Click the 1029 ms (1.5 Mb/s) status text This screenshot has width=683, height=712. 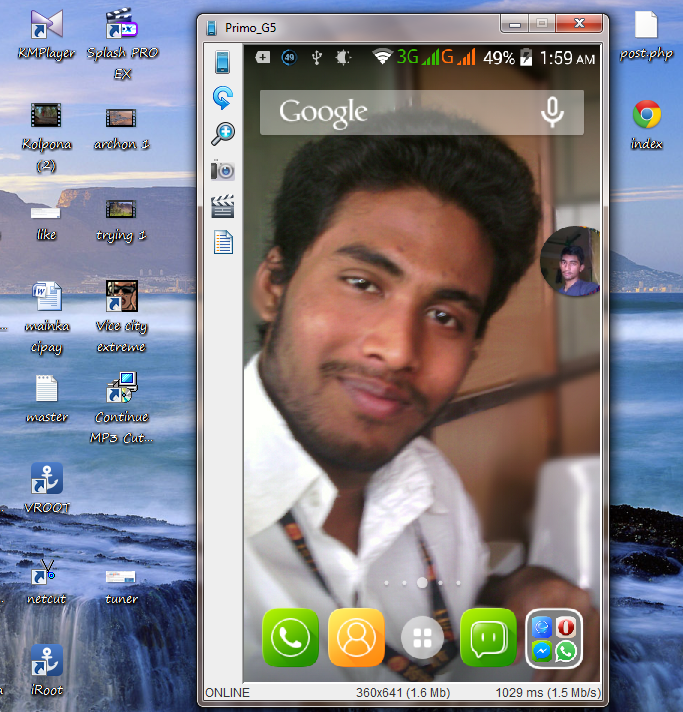pos(548,692)
